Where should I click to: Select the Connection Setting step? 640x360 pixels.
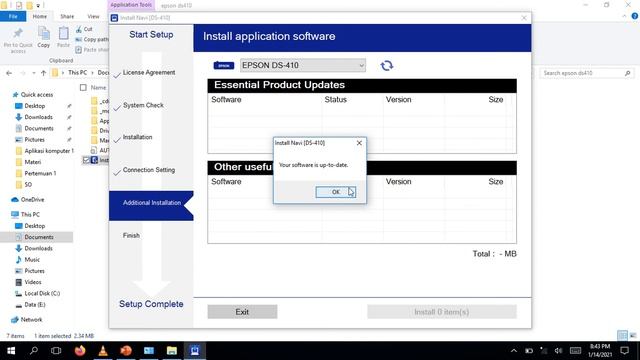click(149, 170)
